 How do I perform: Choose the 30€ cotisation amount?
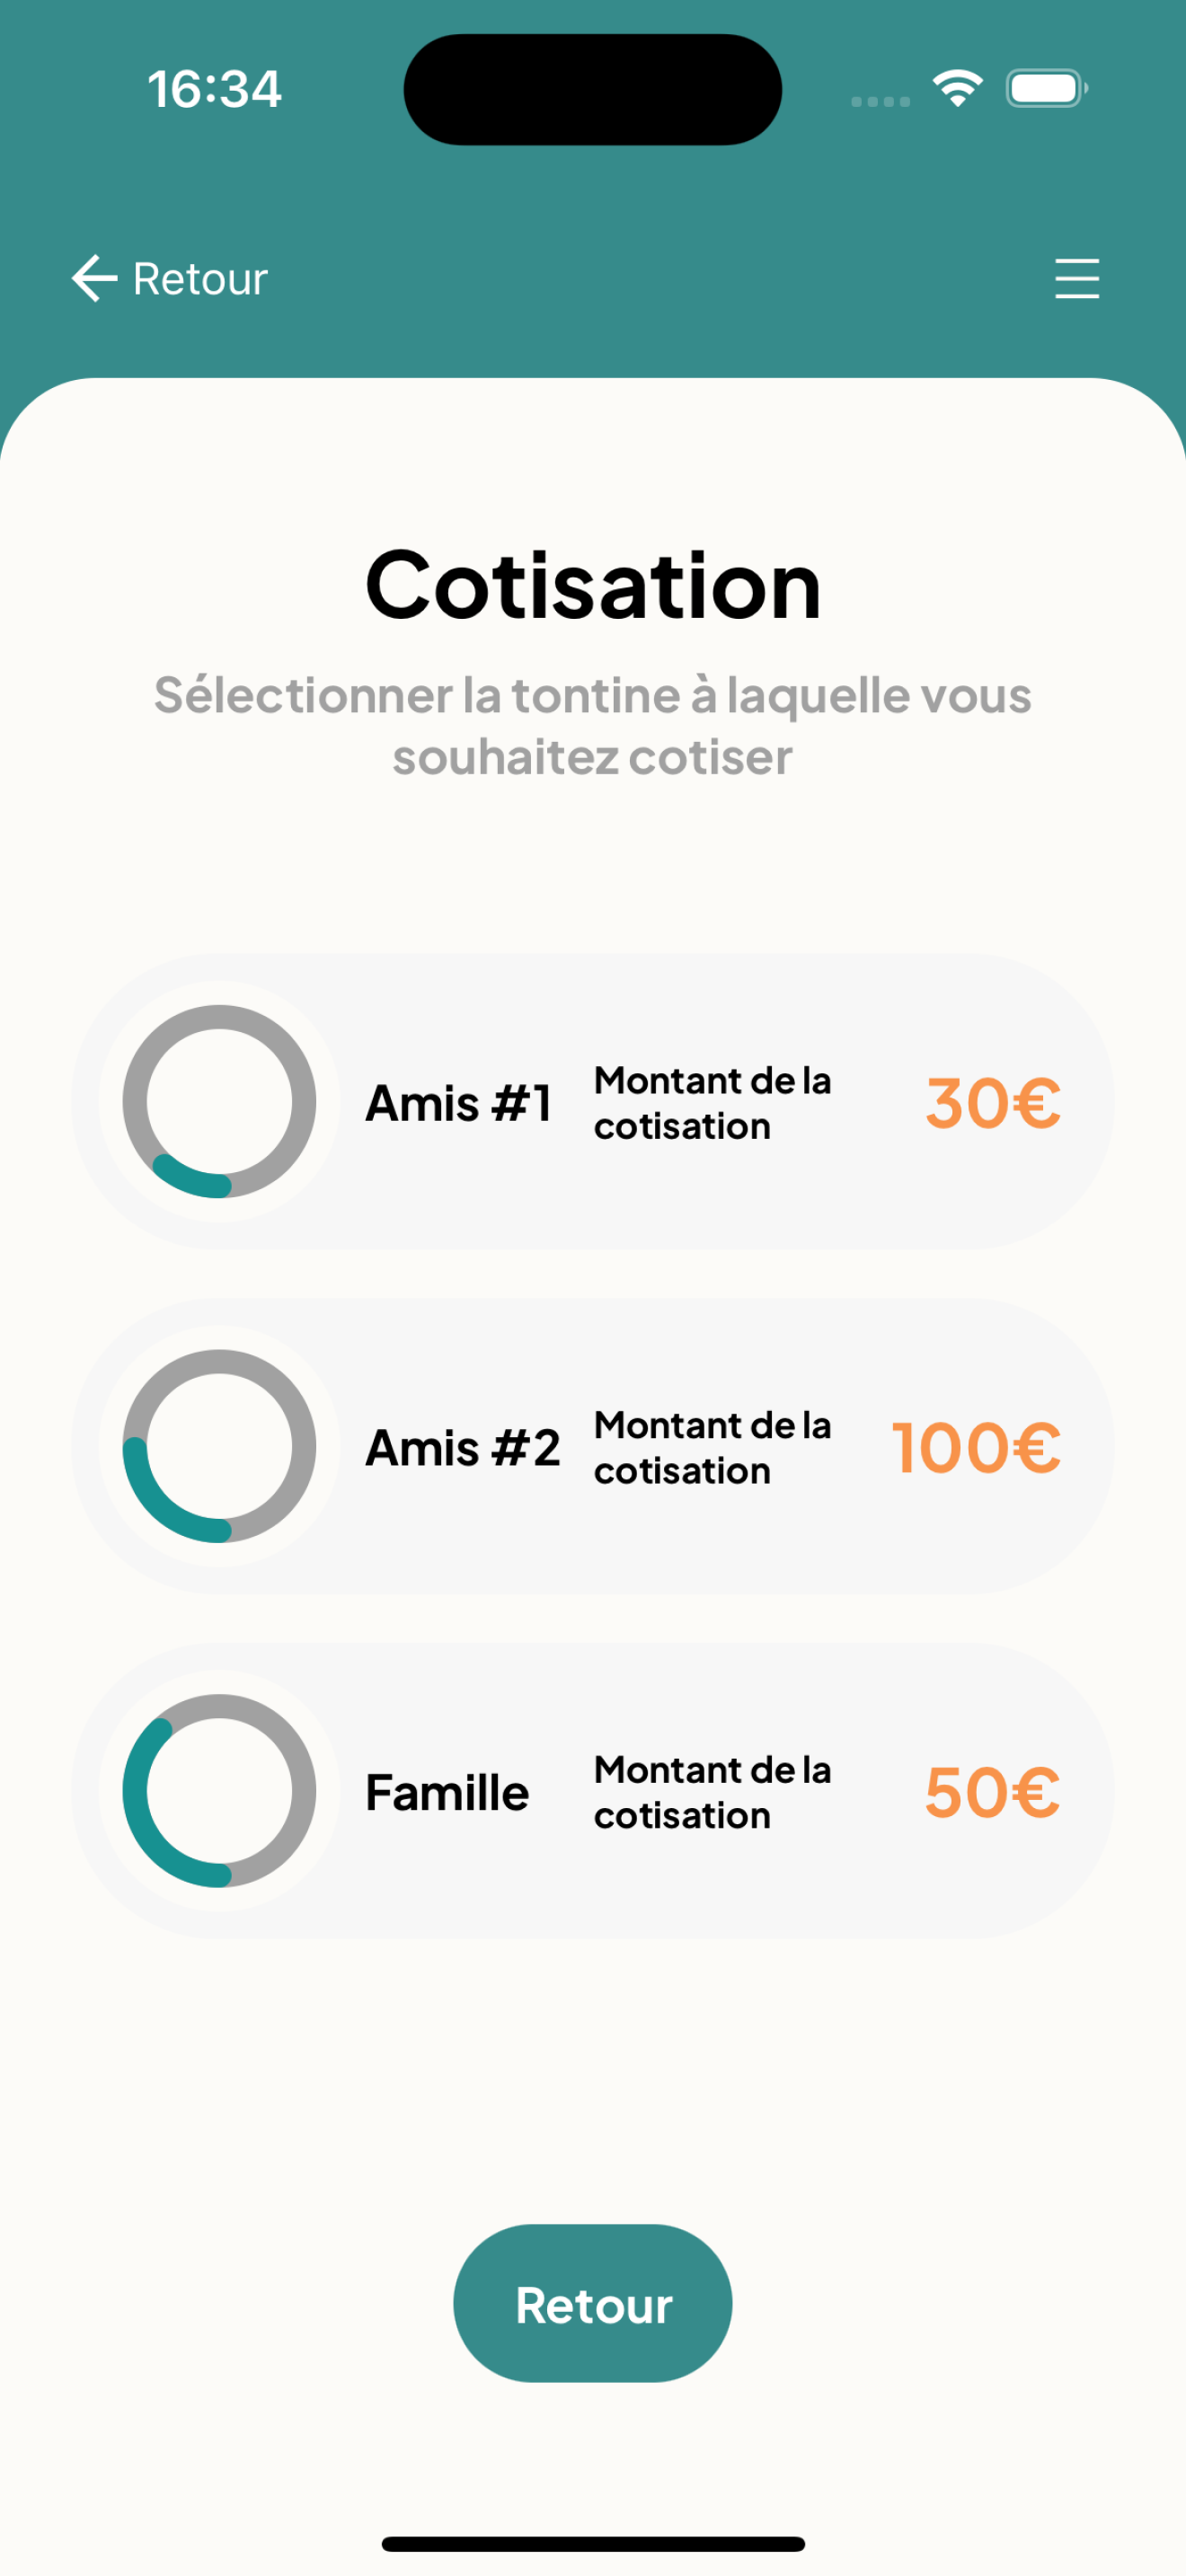pyautogui.click(x=993, y=1103)
